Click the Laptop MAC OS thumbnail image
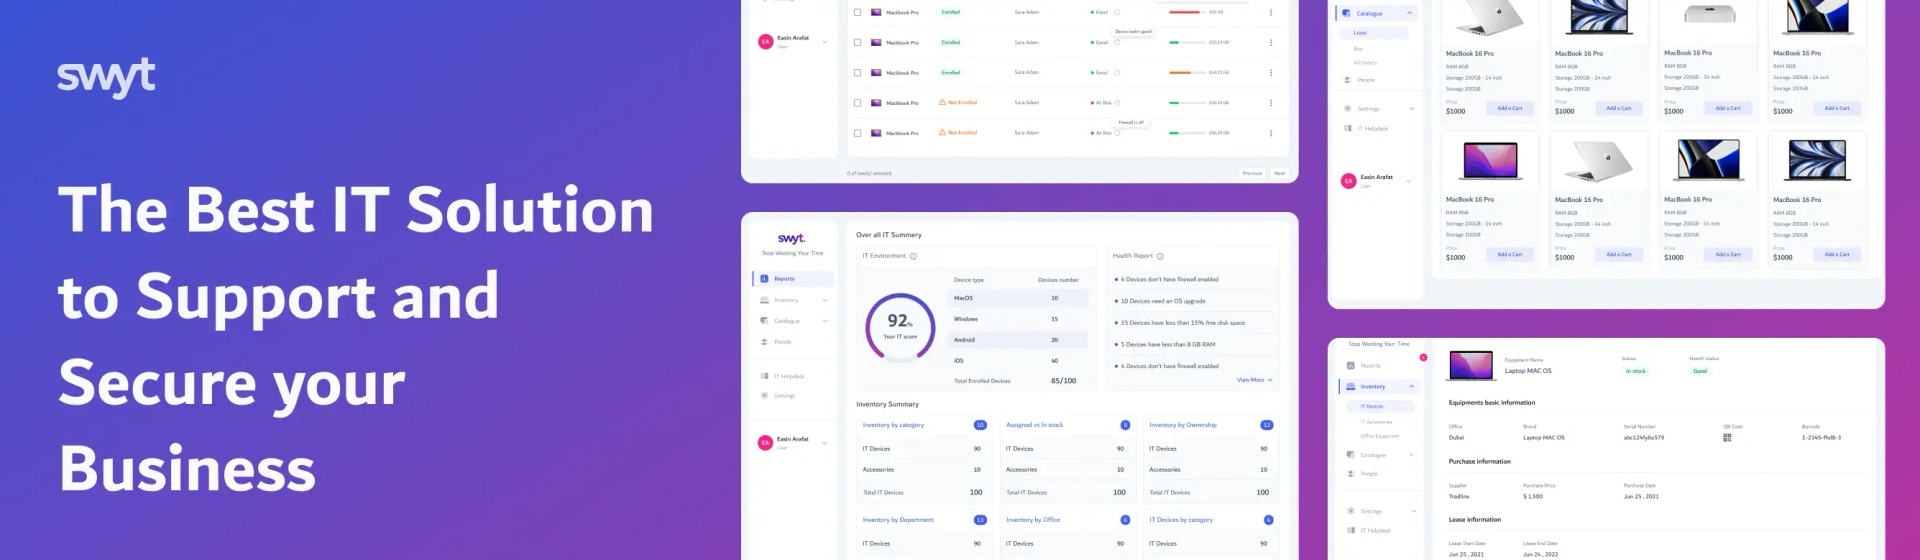The image size is (1920, 560). (x=1471, y=365)
